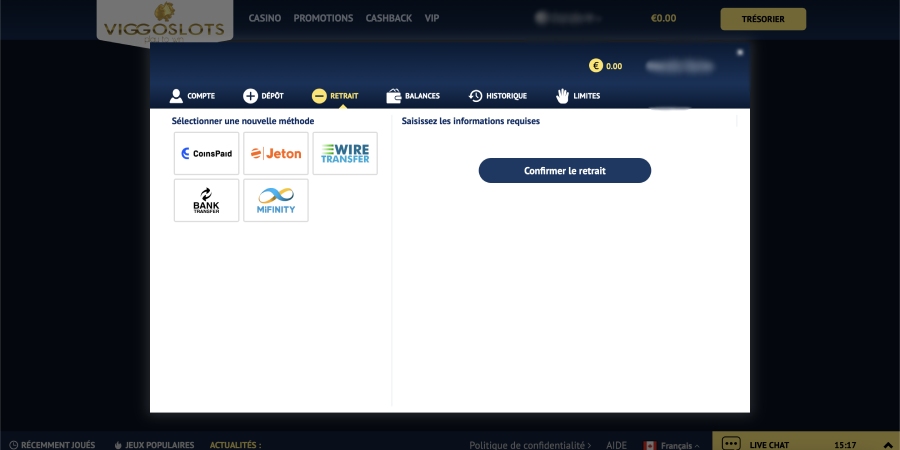Click the AIDE help link
Screen dimensions: 900x450
coord(616,444)
